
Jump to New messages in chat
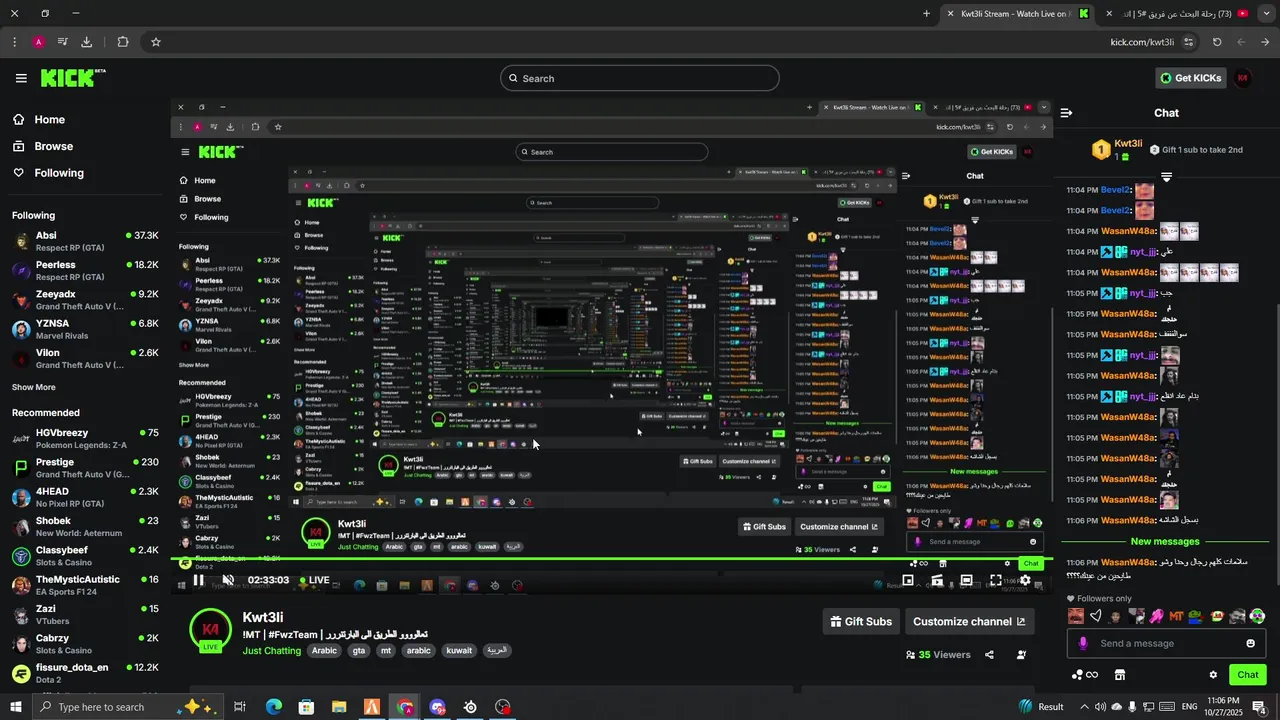(1164, 541)
